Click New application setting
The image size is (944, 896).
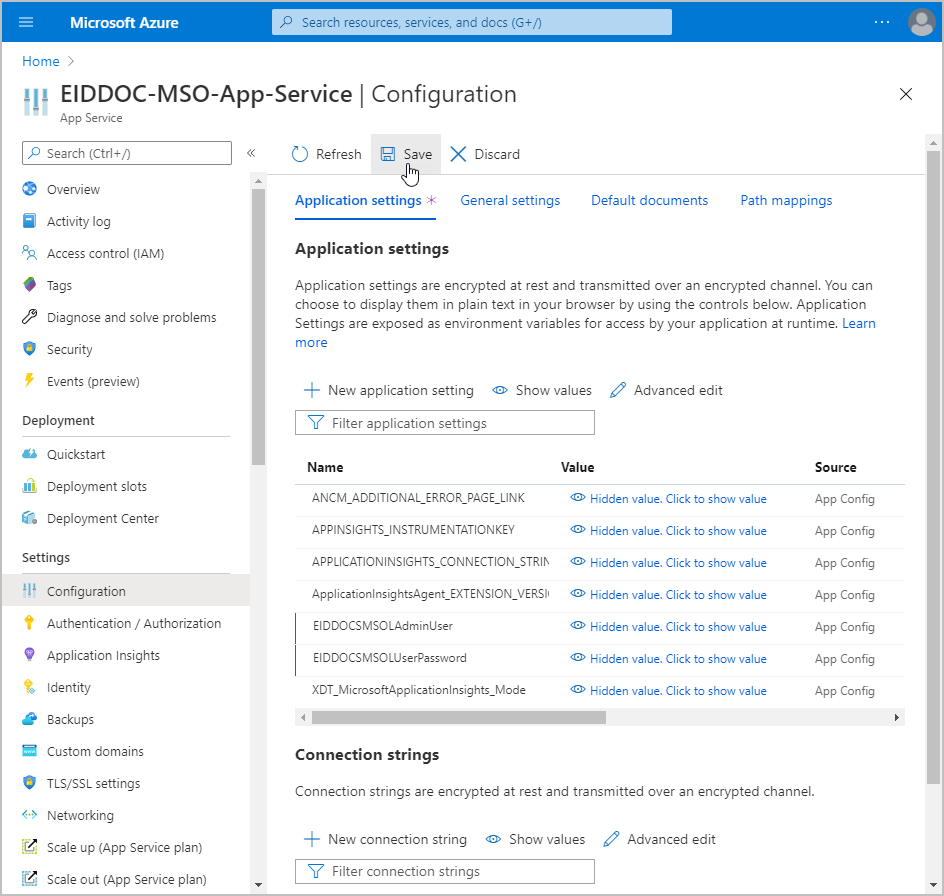[389, 390]
